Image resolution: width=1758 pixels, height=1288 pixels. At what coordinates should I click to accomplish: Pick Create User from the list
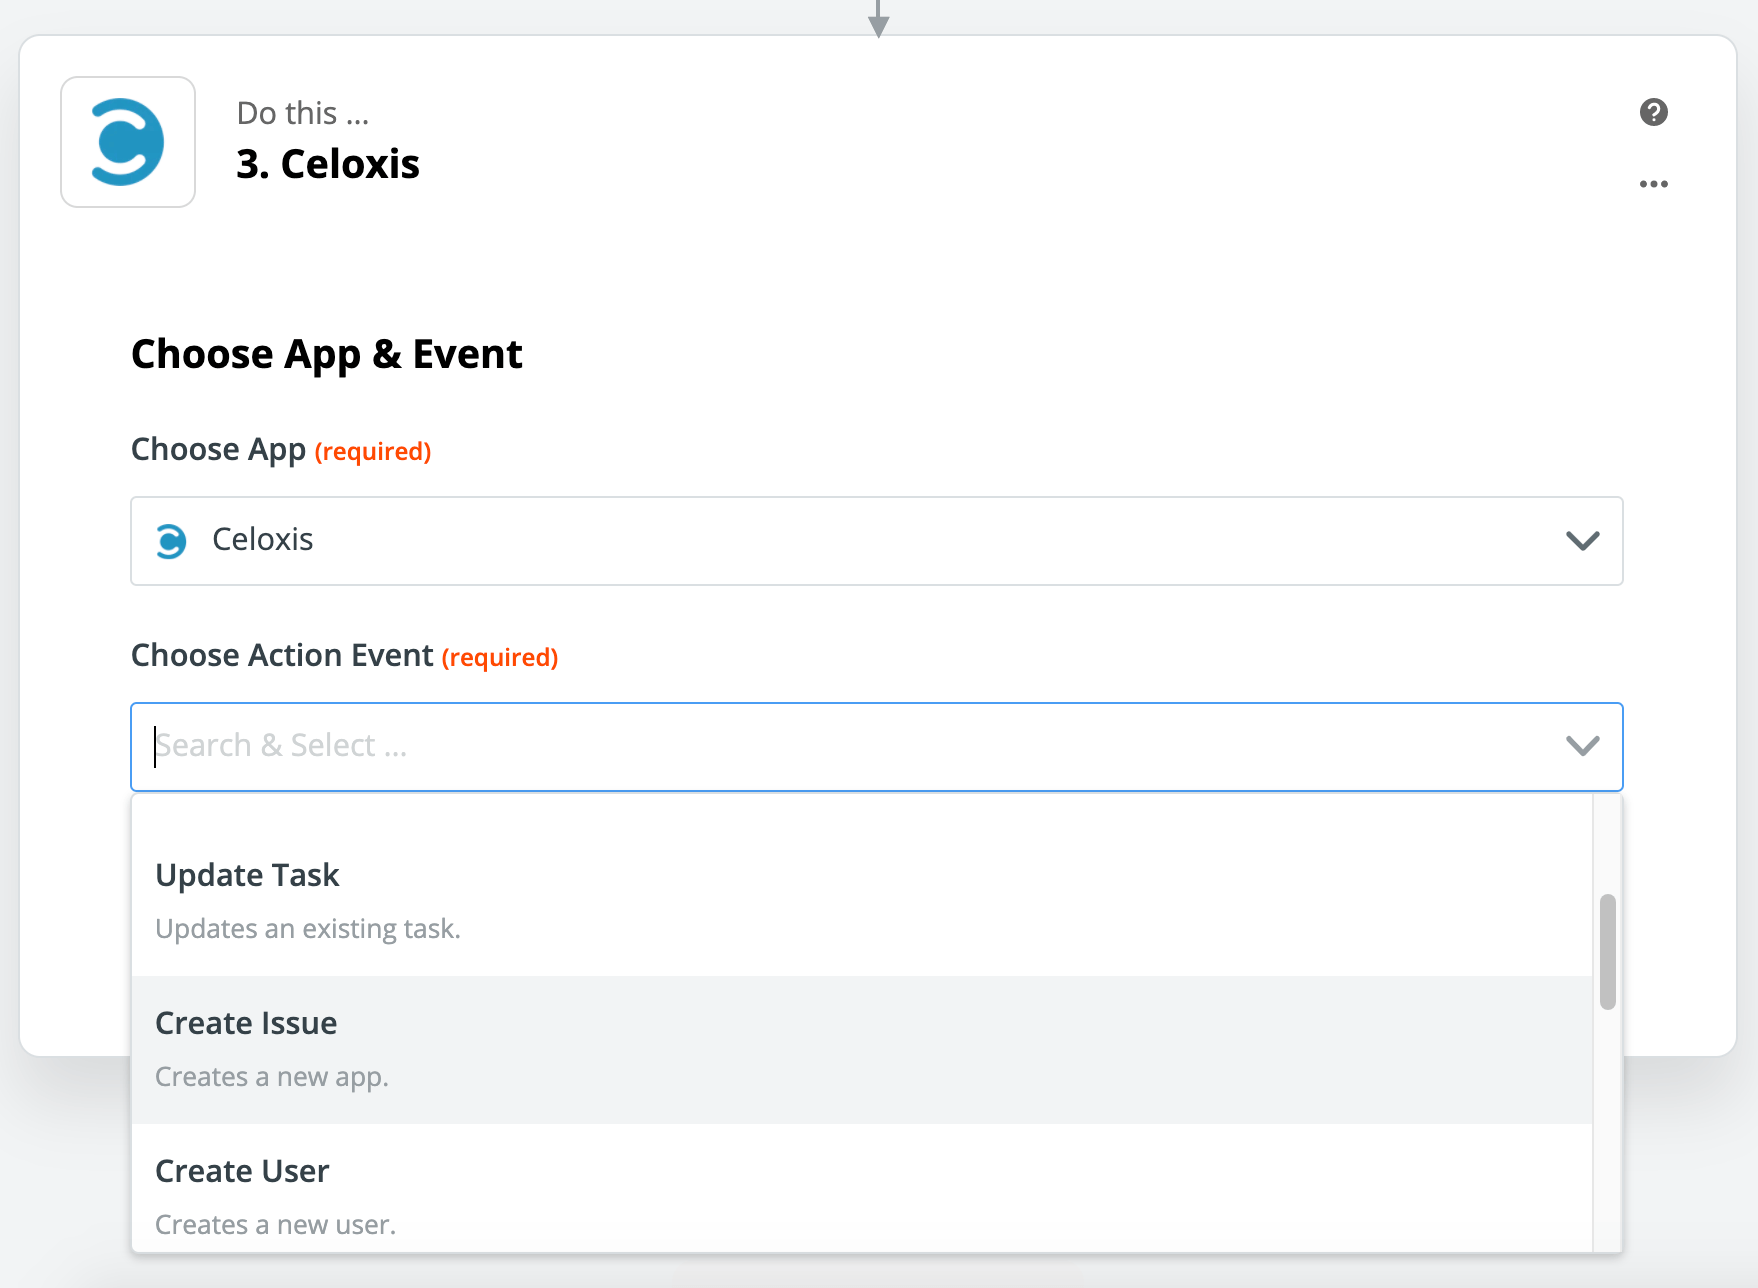[242, 1172]
